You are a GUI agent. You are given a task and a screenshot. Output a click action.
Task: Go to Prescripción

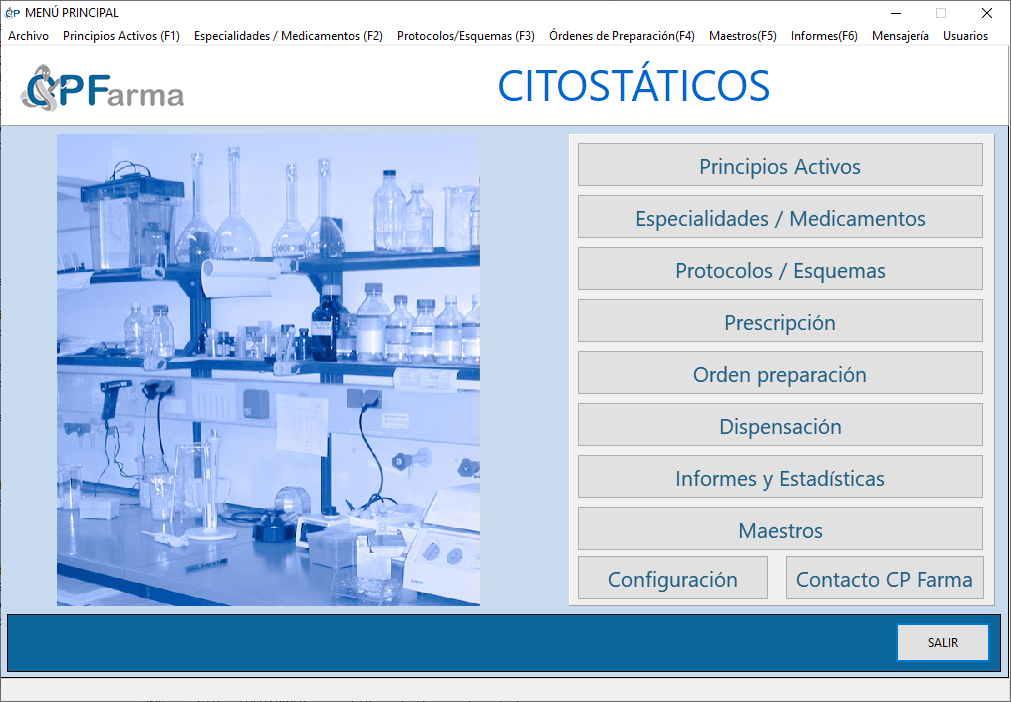[780, 321]
